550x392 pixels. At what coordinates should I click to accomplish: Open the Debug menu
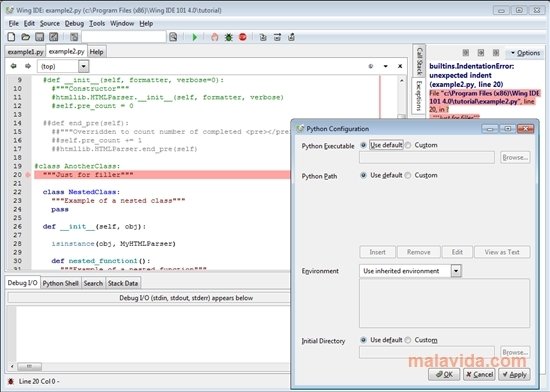[74, 23]
